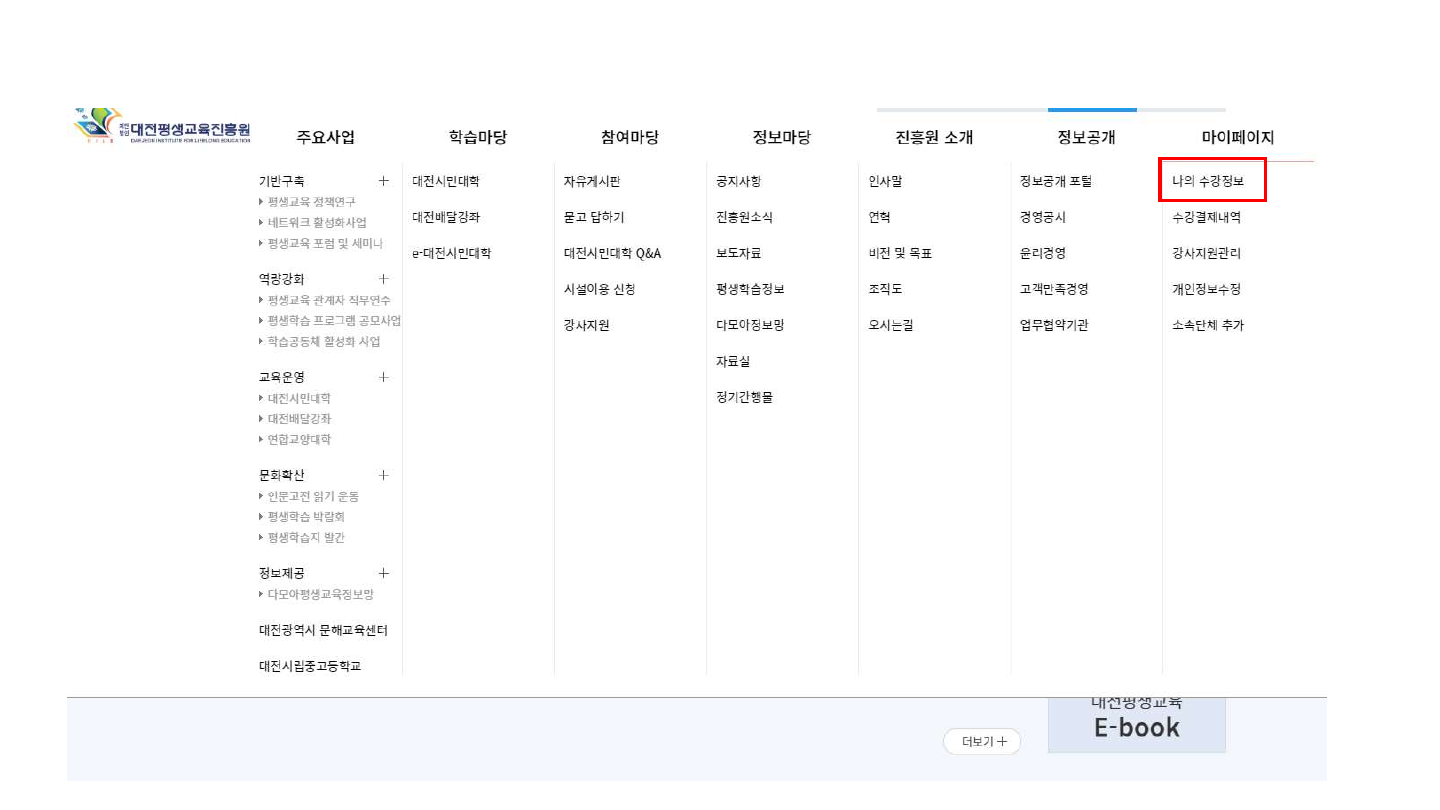This screenshot has width=1440, height=810.
Task: Click the plus icon beside 역량강화
Action: coord(383,279)
